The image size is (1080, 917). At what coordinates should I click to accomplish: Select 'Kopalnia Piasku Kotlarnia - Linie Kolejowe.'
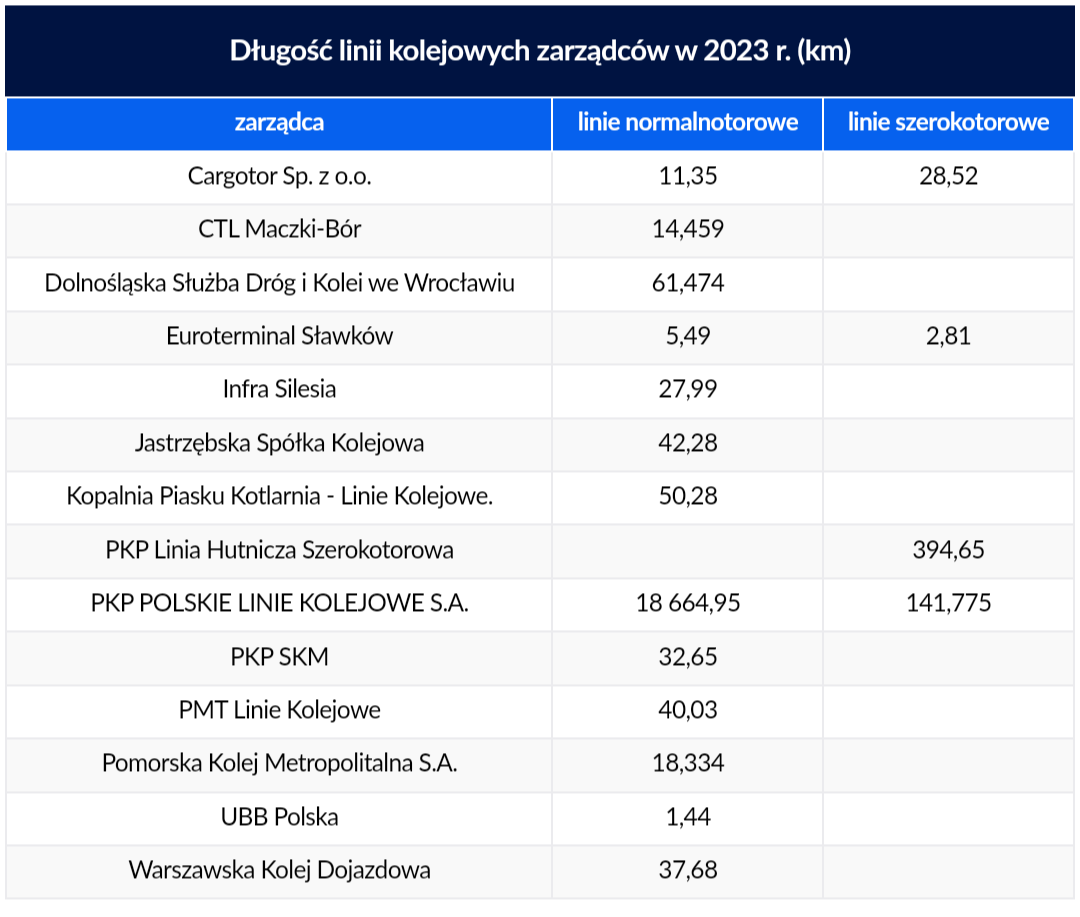tap(279, 496)
